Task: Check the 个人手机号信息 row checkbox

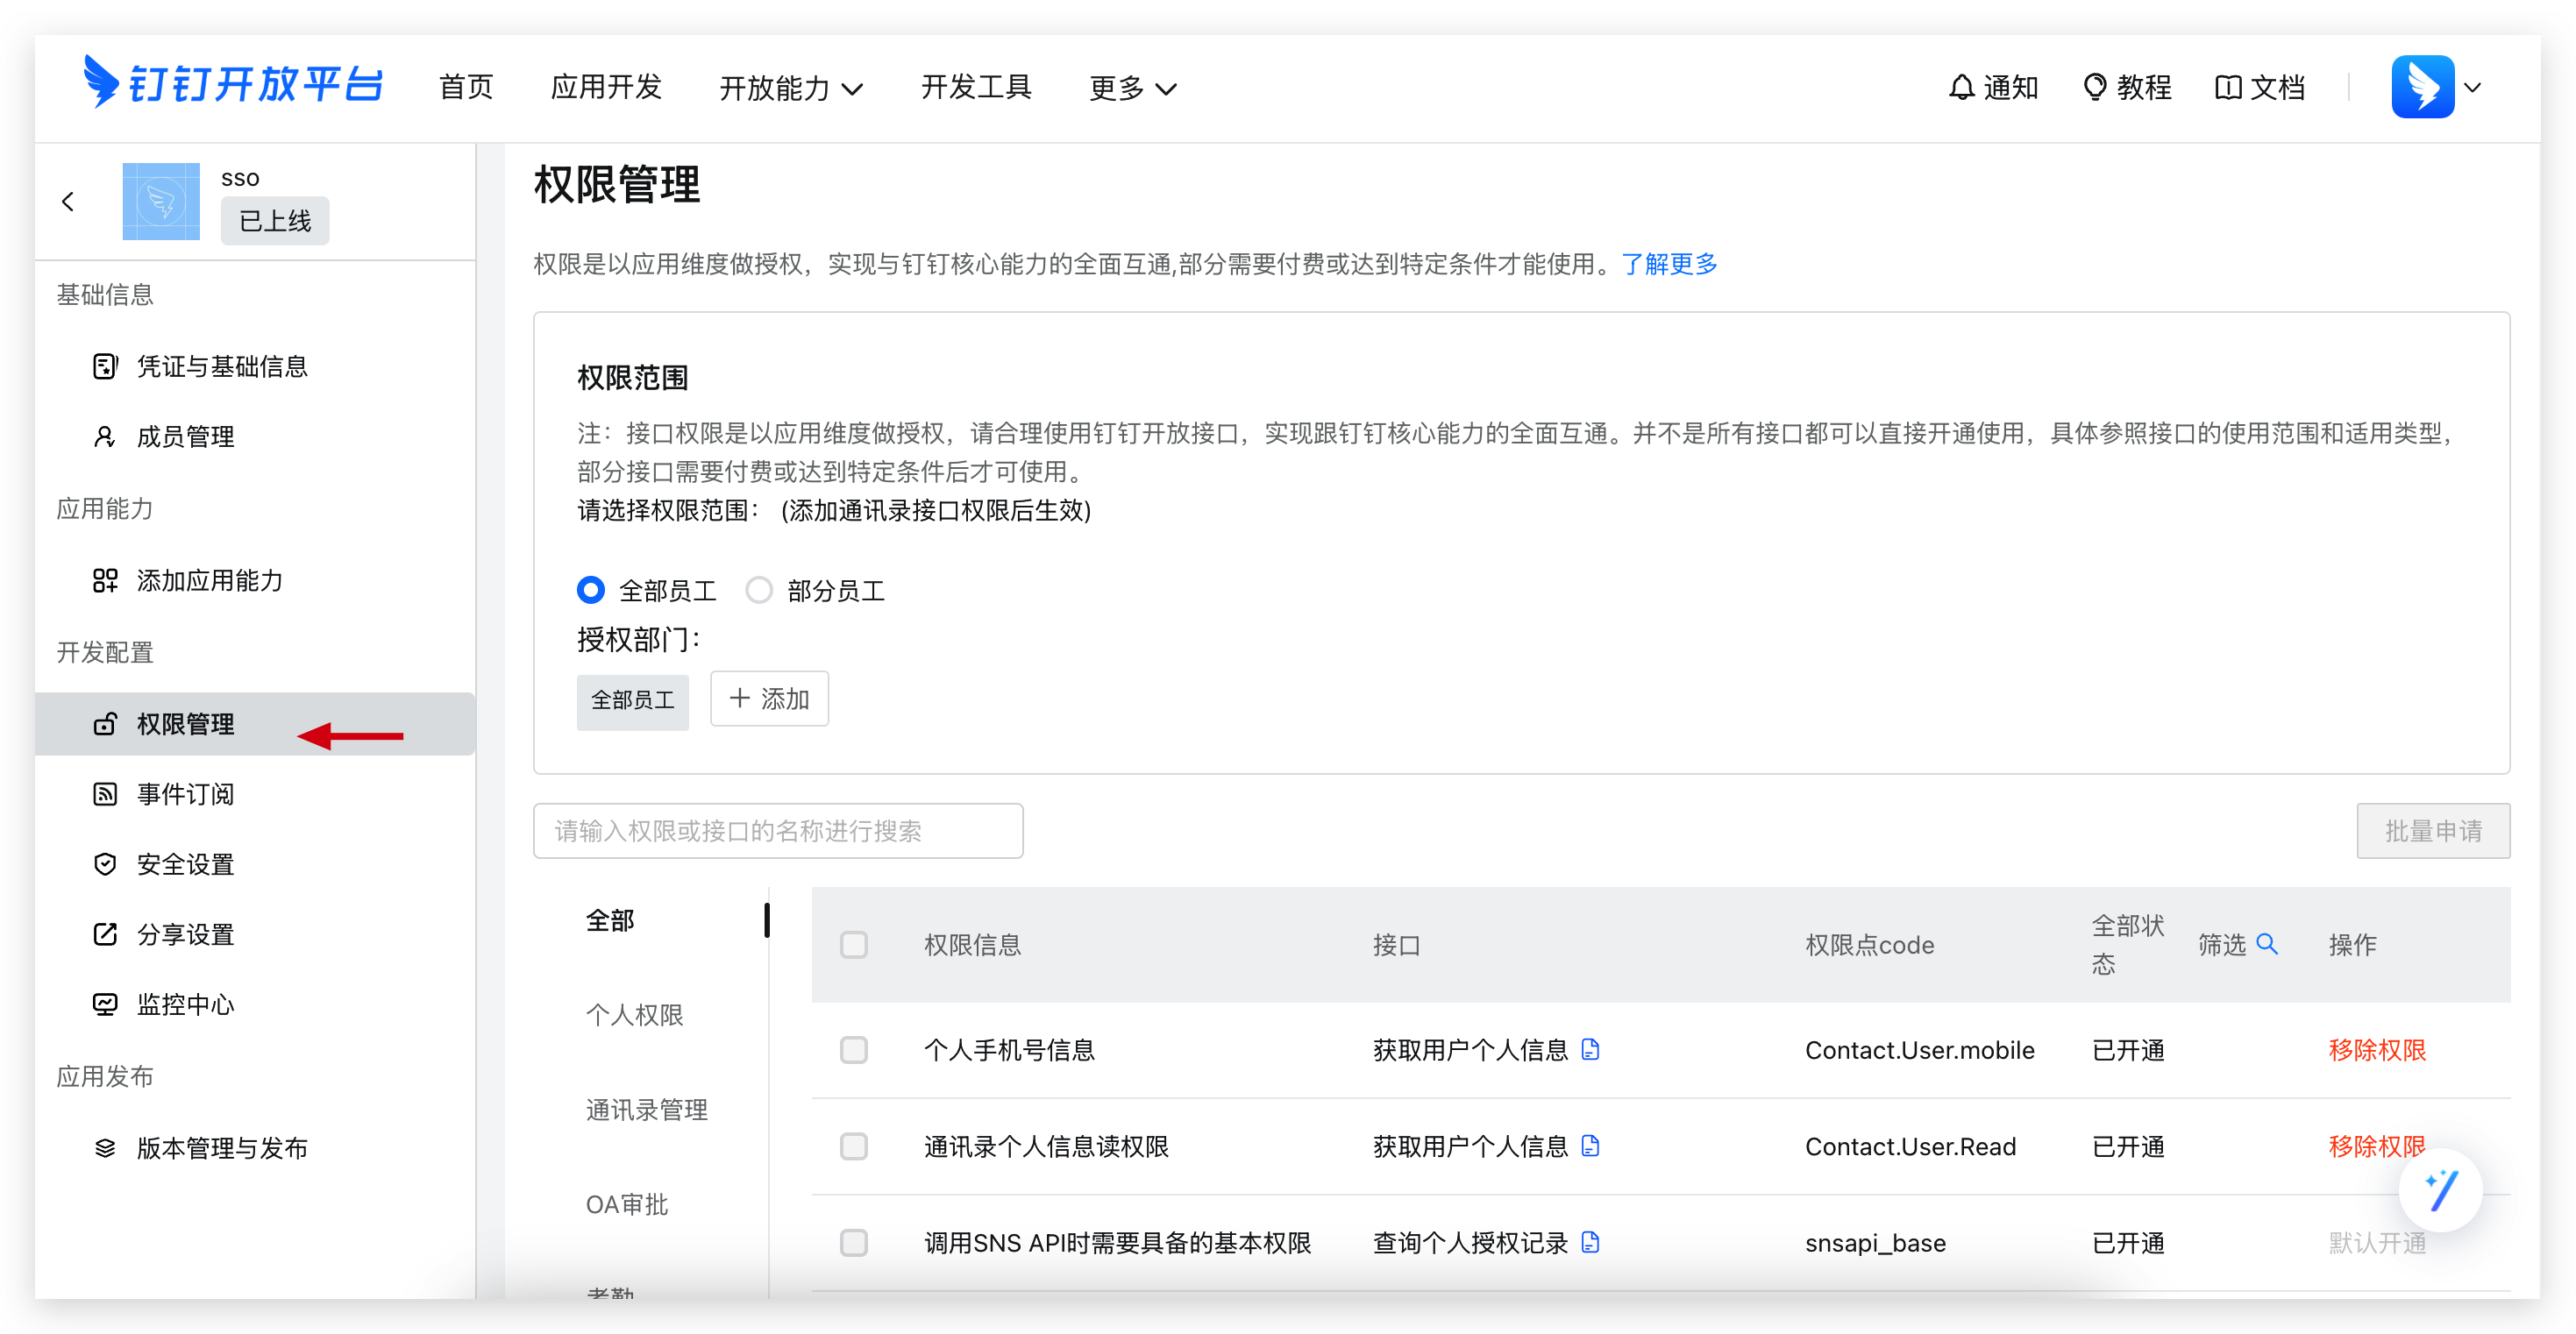Action: coord(853,1050)
